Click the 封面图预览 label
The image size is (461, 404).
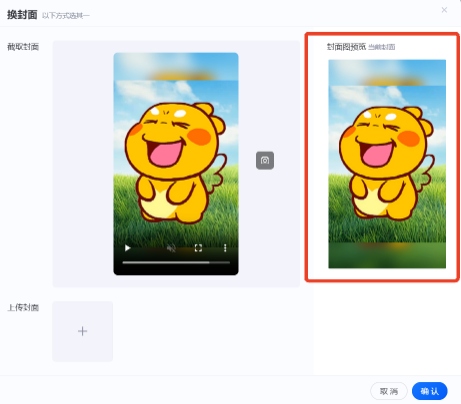point(346,47)
